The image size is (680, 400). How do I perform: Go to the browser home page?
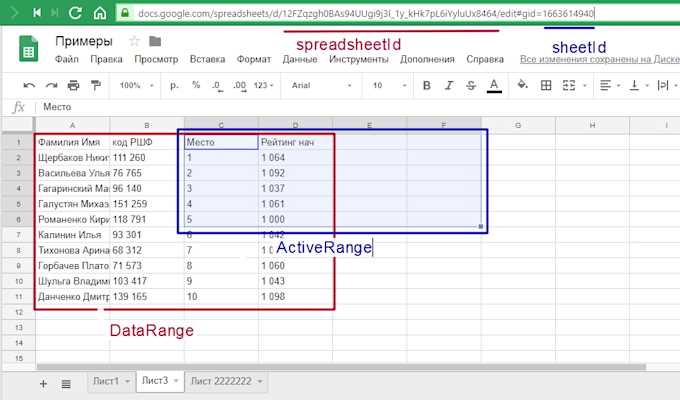[x=100, y=13]
